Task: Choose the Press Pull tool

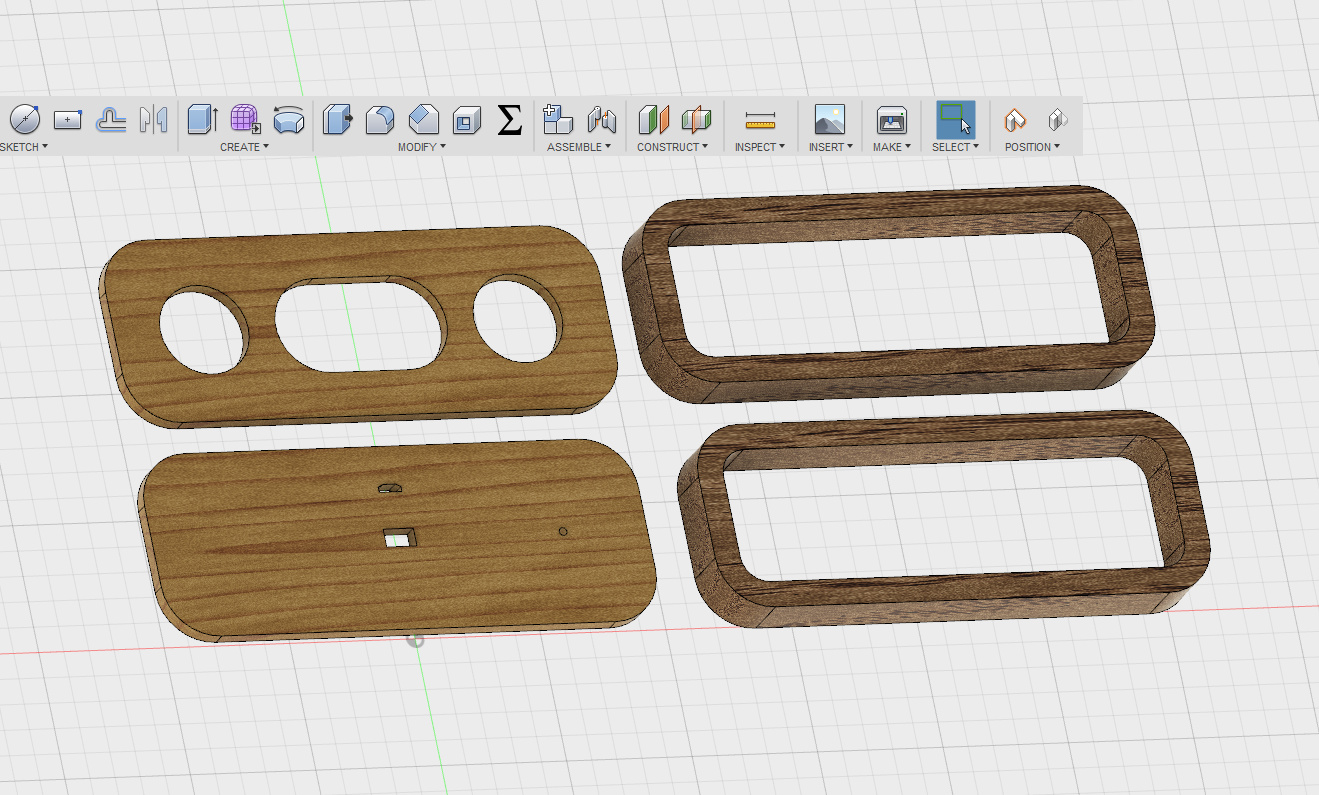Action: click(338, 120)
